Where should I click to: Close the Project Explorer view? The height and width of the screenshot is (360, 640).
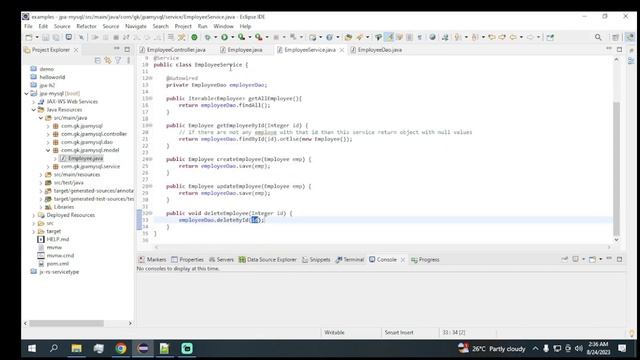76,50
